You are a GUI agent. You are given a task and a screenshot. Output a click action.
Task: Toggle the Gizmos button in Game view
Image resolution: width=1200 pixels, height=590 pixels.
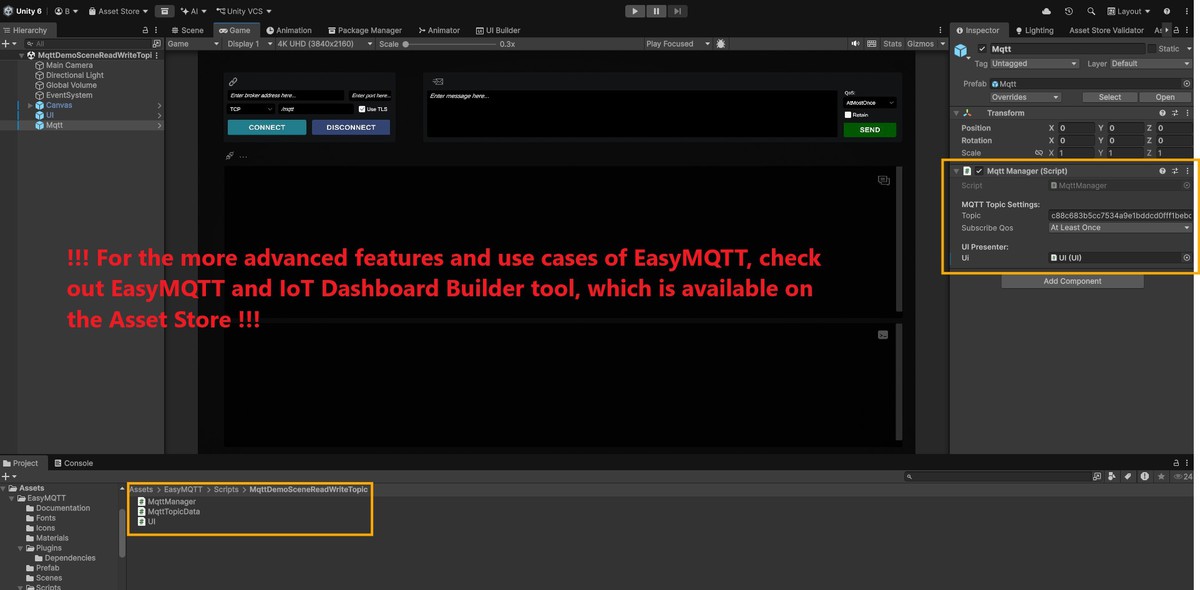[x=920, y=44]
